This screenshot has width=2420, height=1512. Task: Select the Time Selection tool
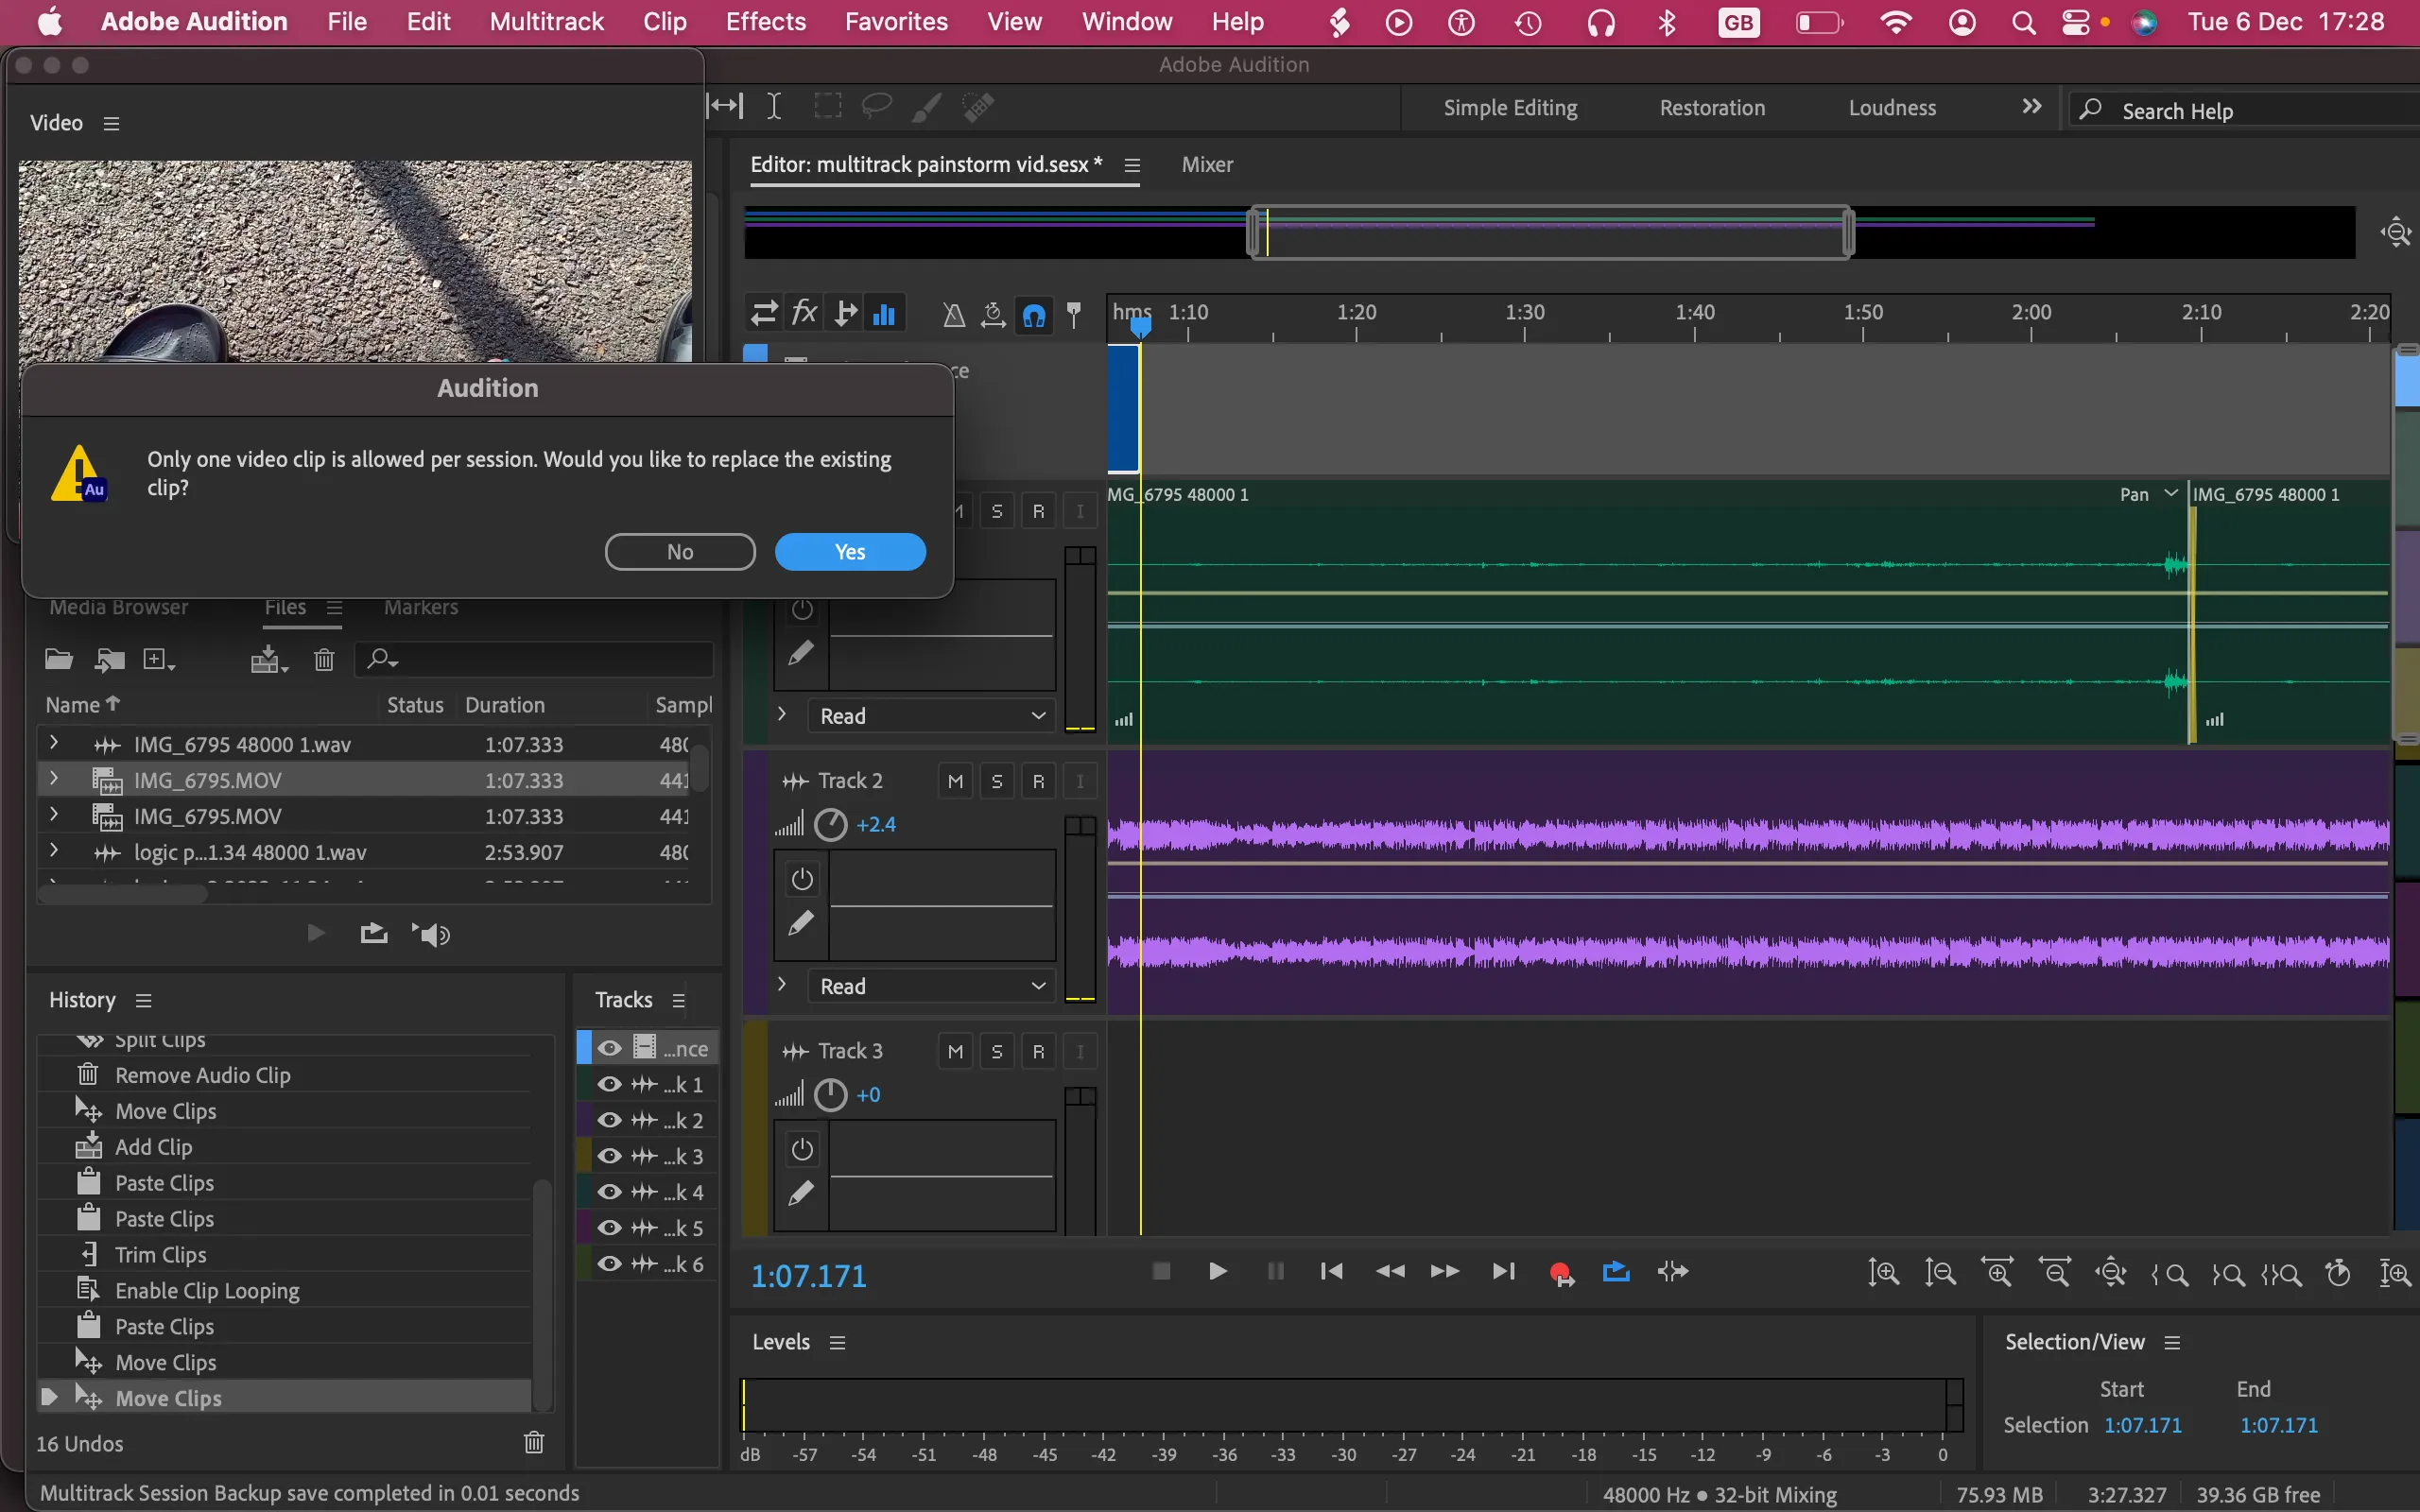(774, 106)
